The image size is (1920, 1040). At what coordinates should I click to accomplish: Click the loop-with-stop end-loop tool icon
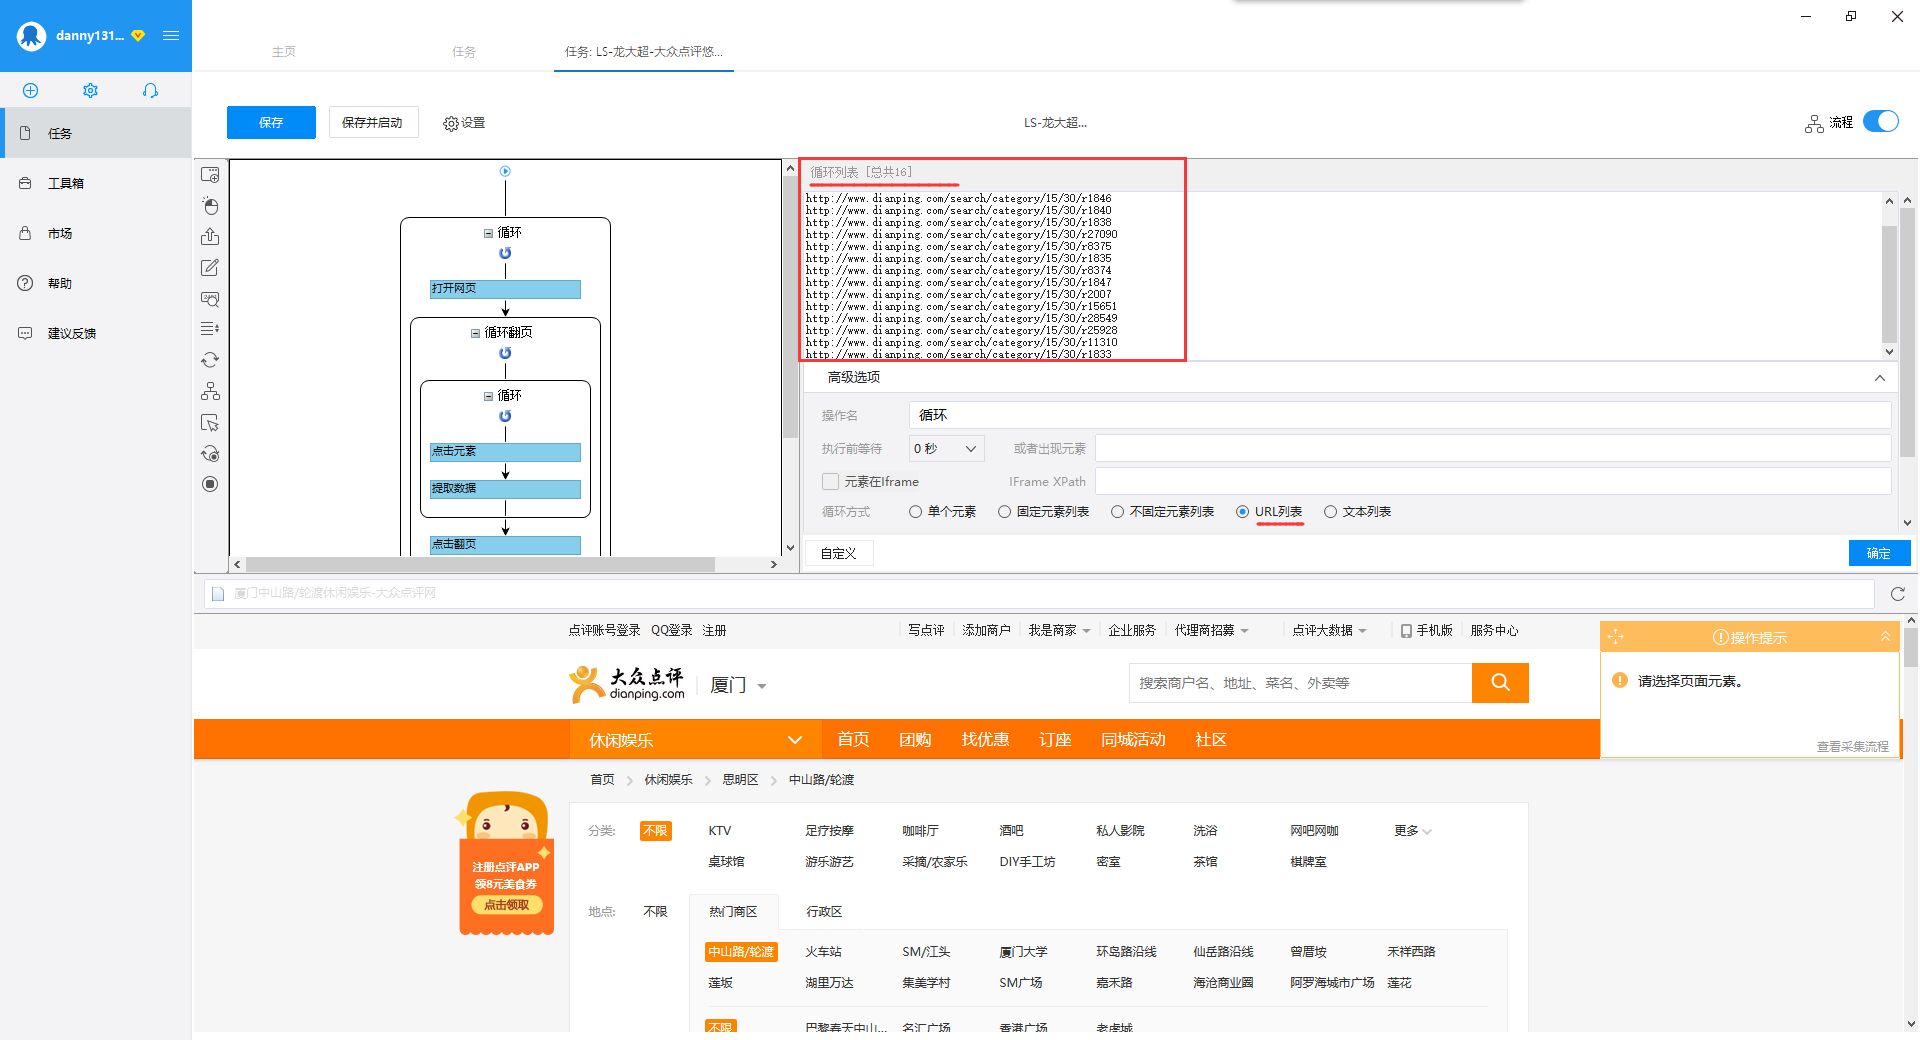210,453
